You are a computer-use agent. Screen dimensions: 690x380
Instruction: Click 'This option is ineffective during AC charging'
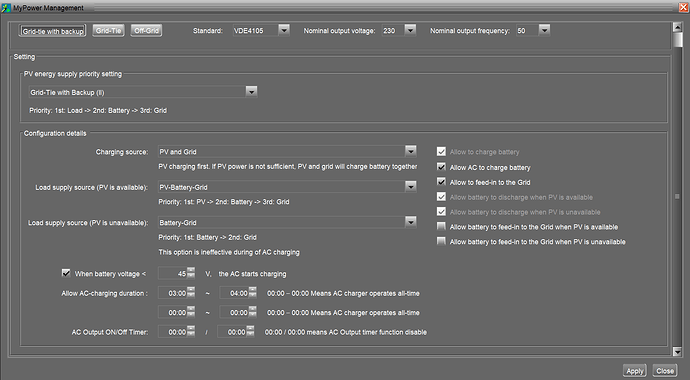[x=229, y=252]
